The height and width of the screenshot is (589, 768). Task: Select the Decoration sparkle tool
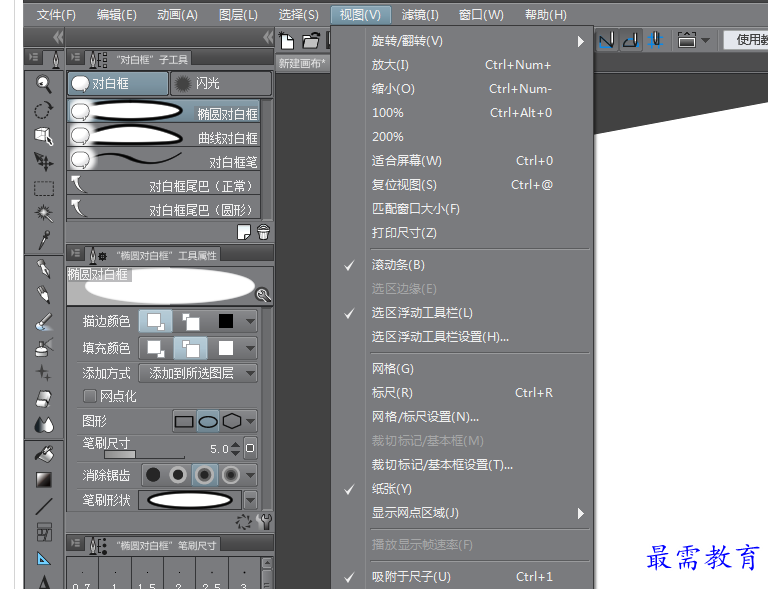pos(44,373)
